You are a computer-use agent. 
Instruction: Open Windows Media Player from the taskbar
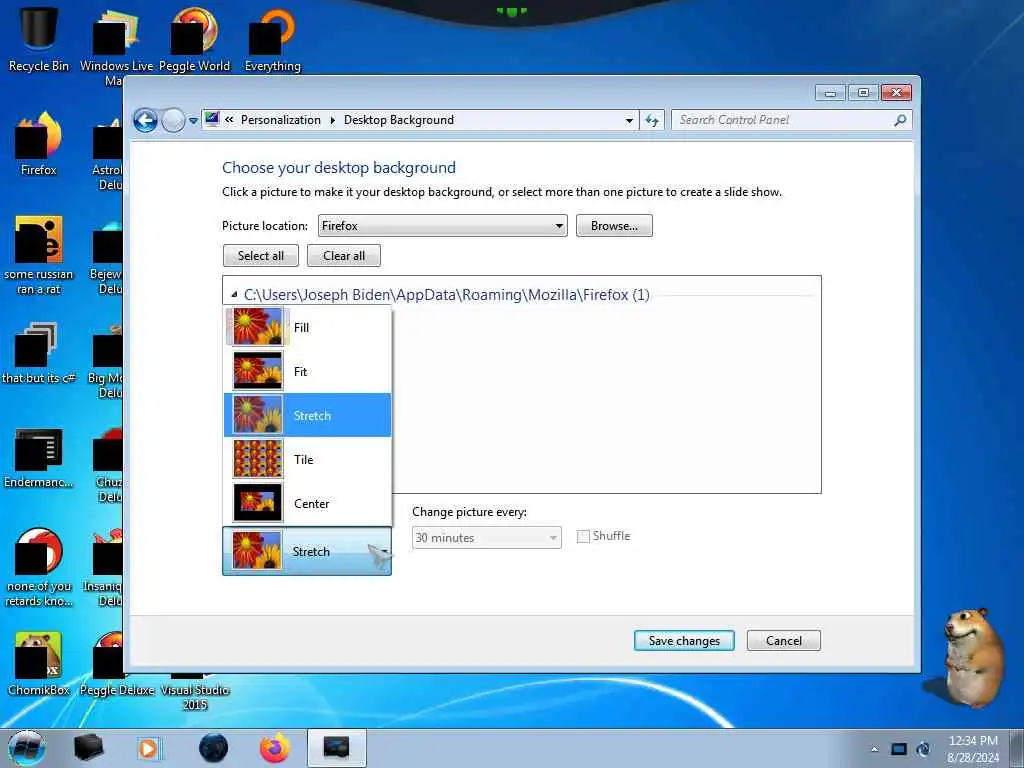pos(149,748)
